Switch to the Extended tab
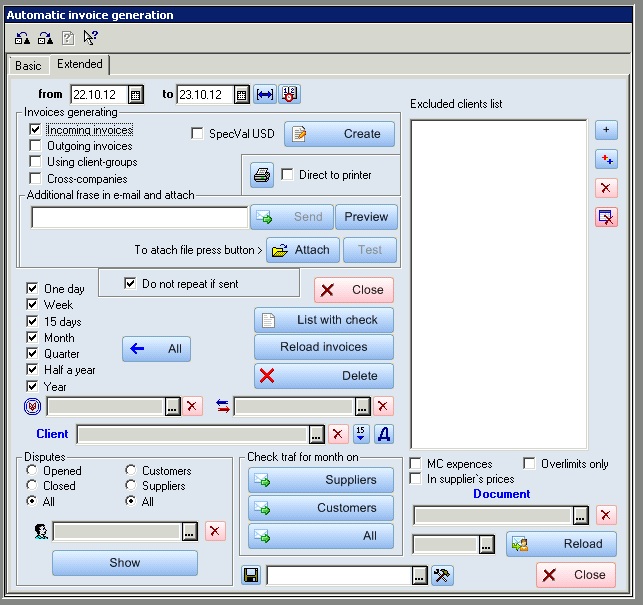This screenshot has height=605, width=643. point(80,64)
